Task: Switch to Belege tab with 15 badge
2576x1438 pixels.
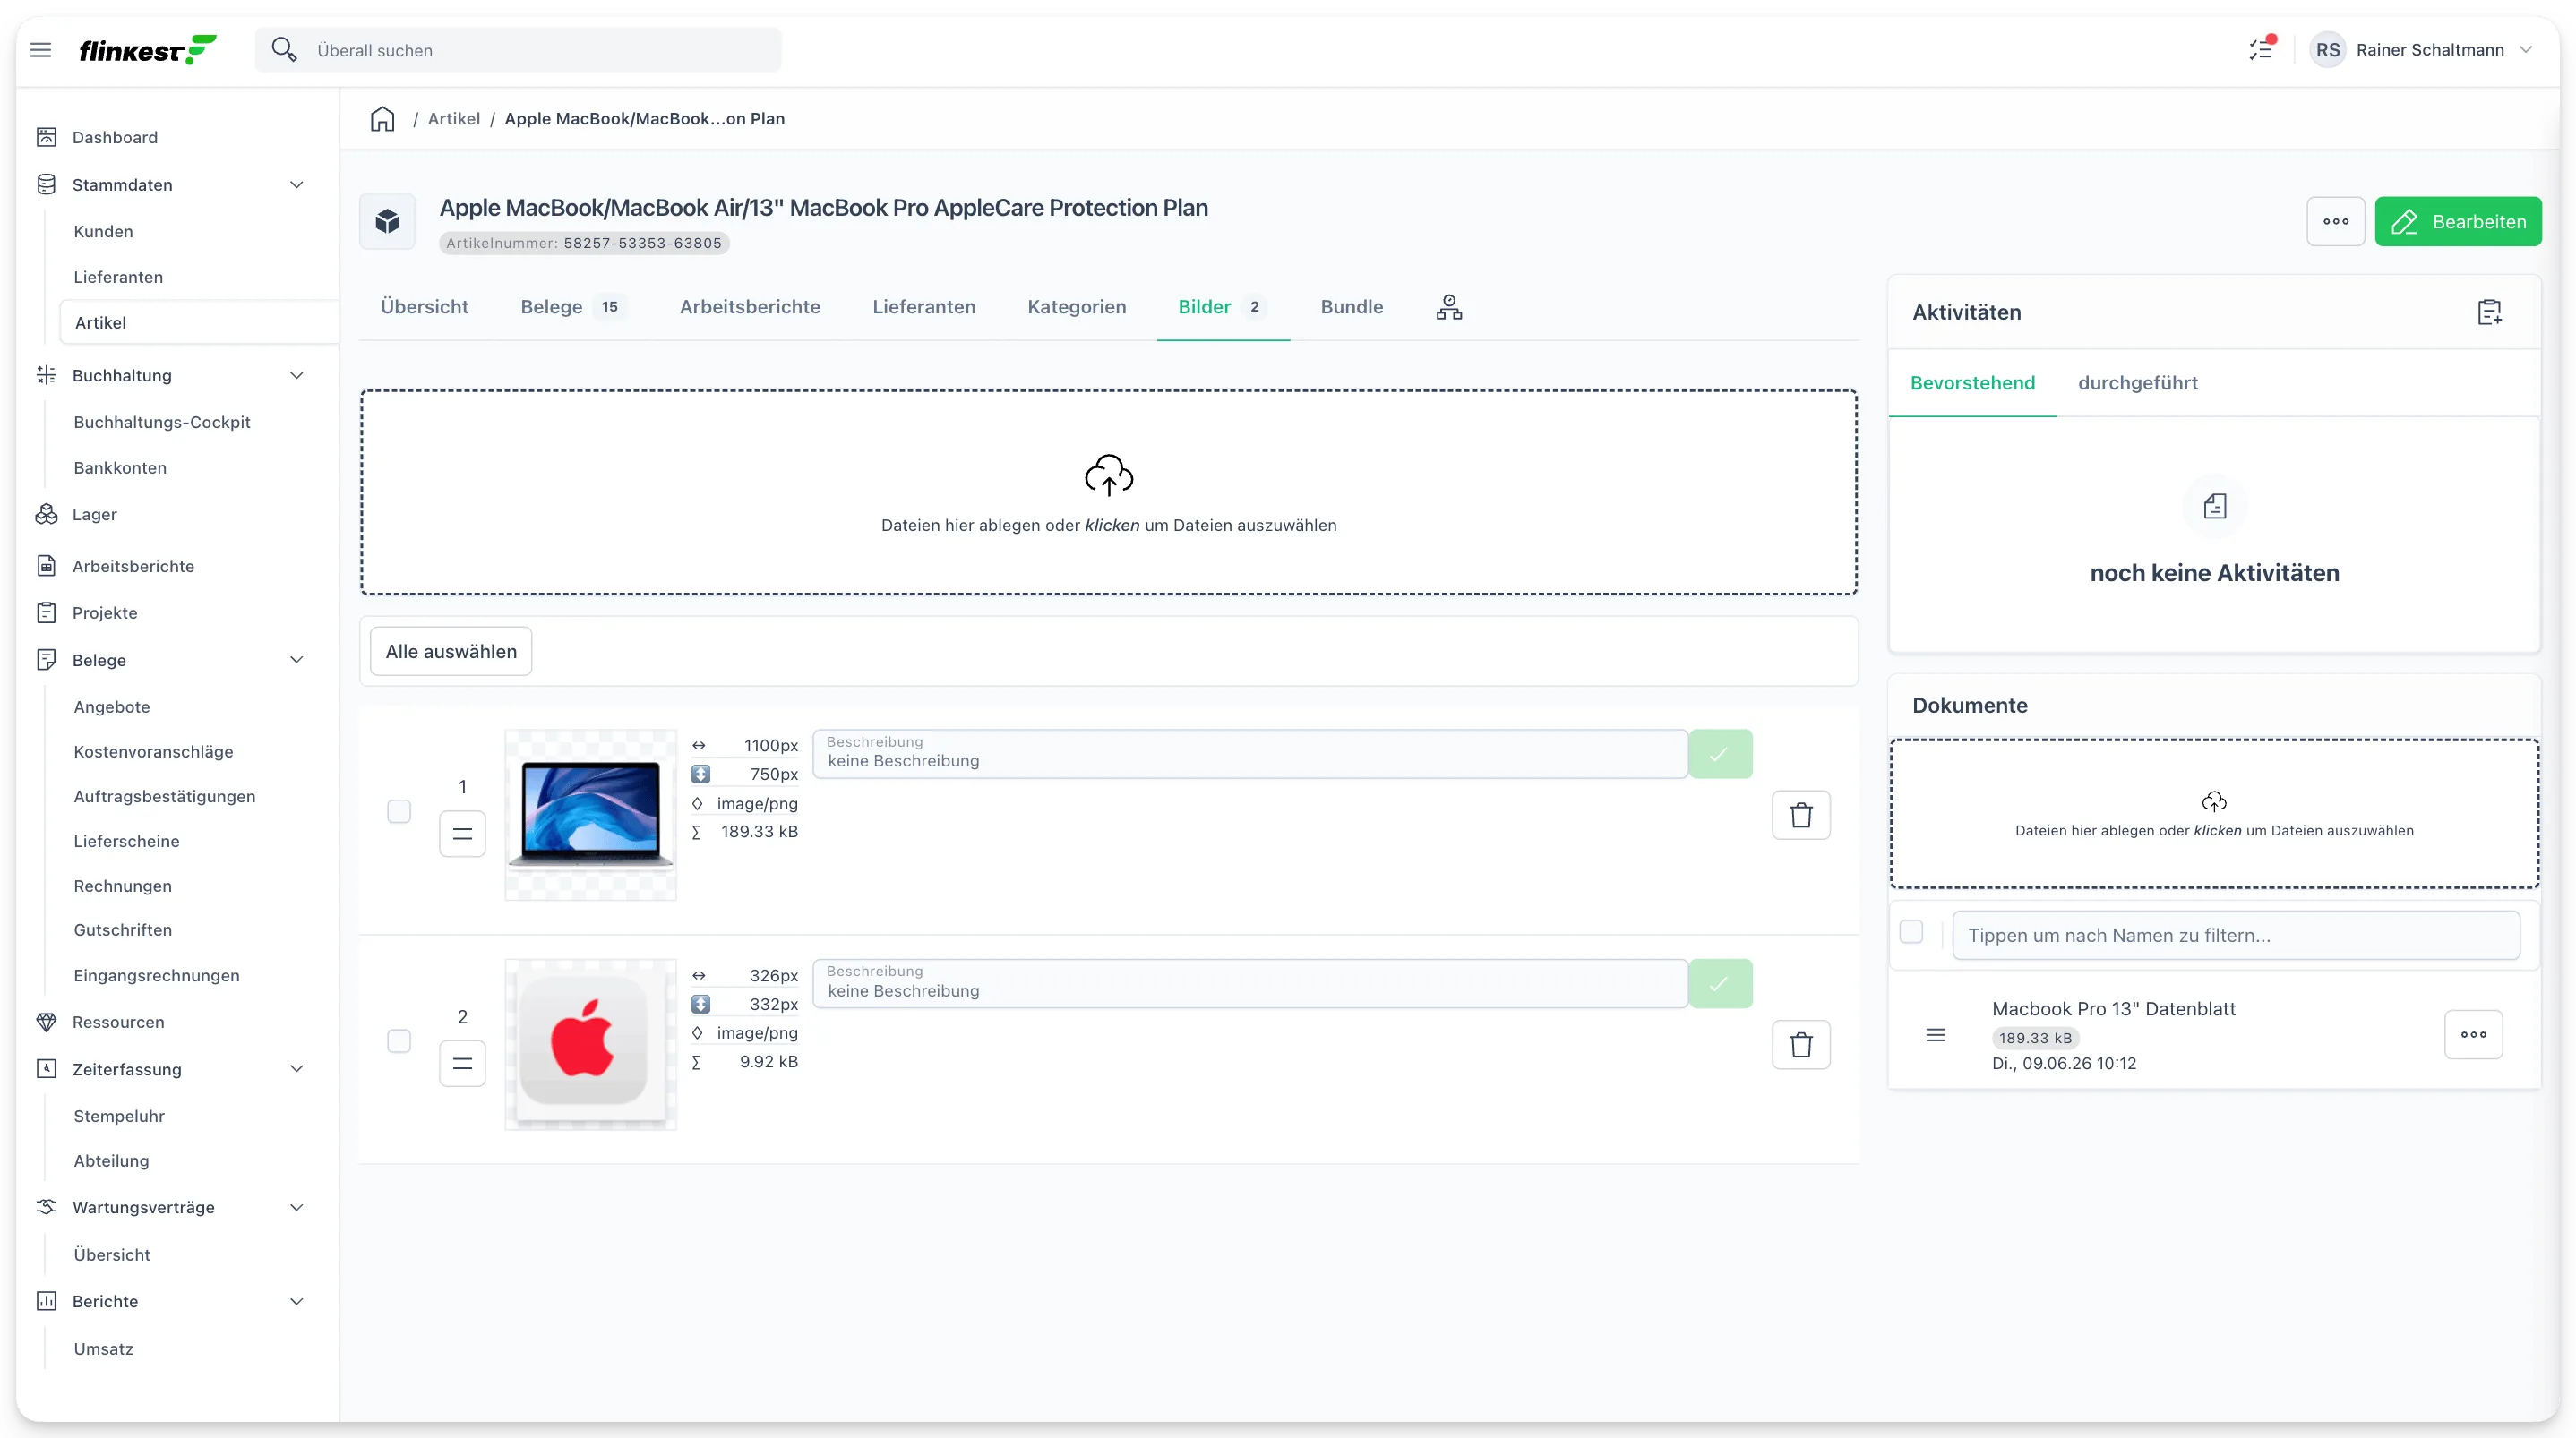Action: 573,307
